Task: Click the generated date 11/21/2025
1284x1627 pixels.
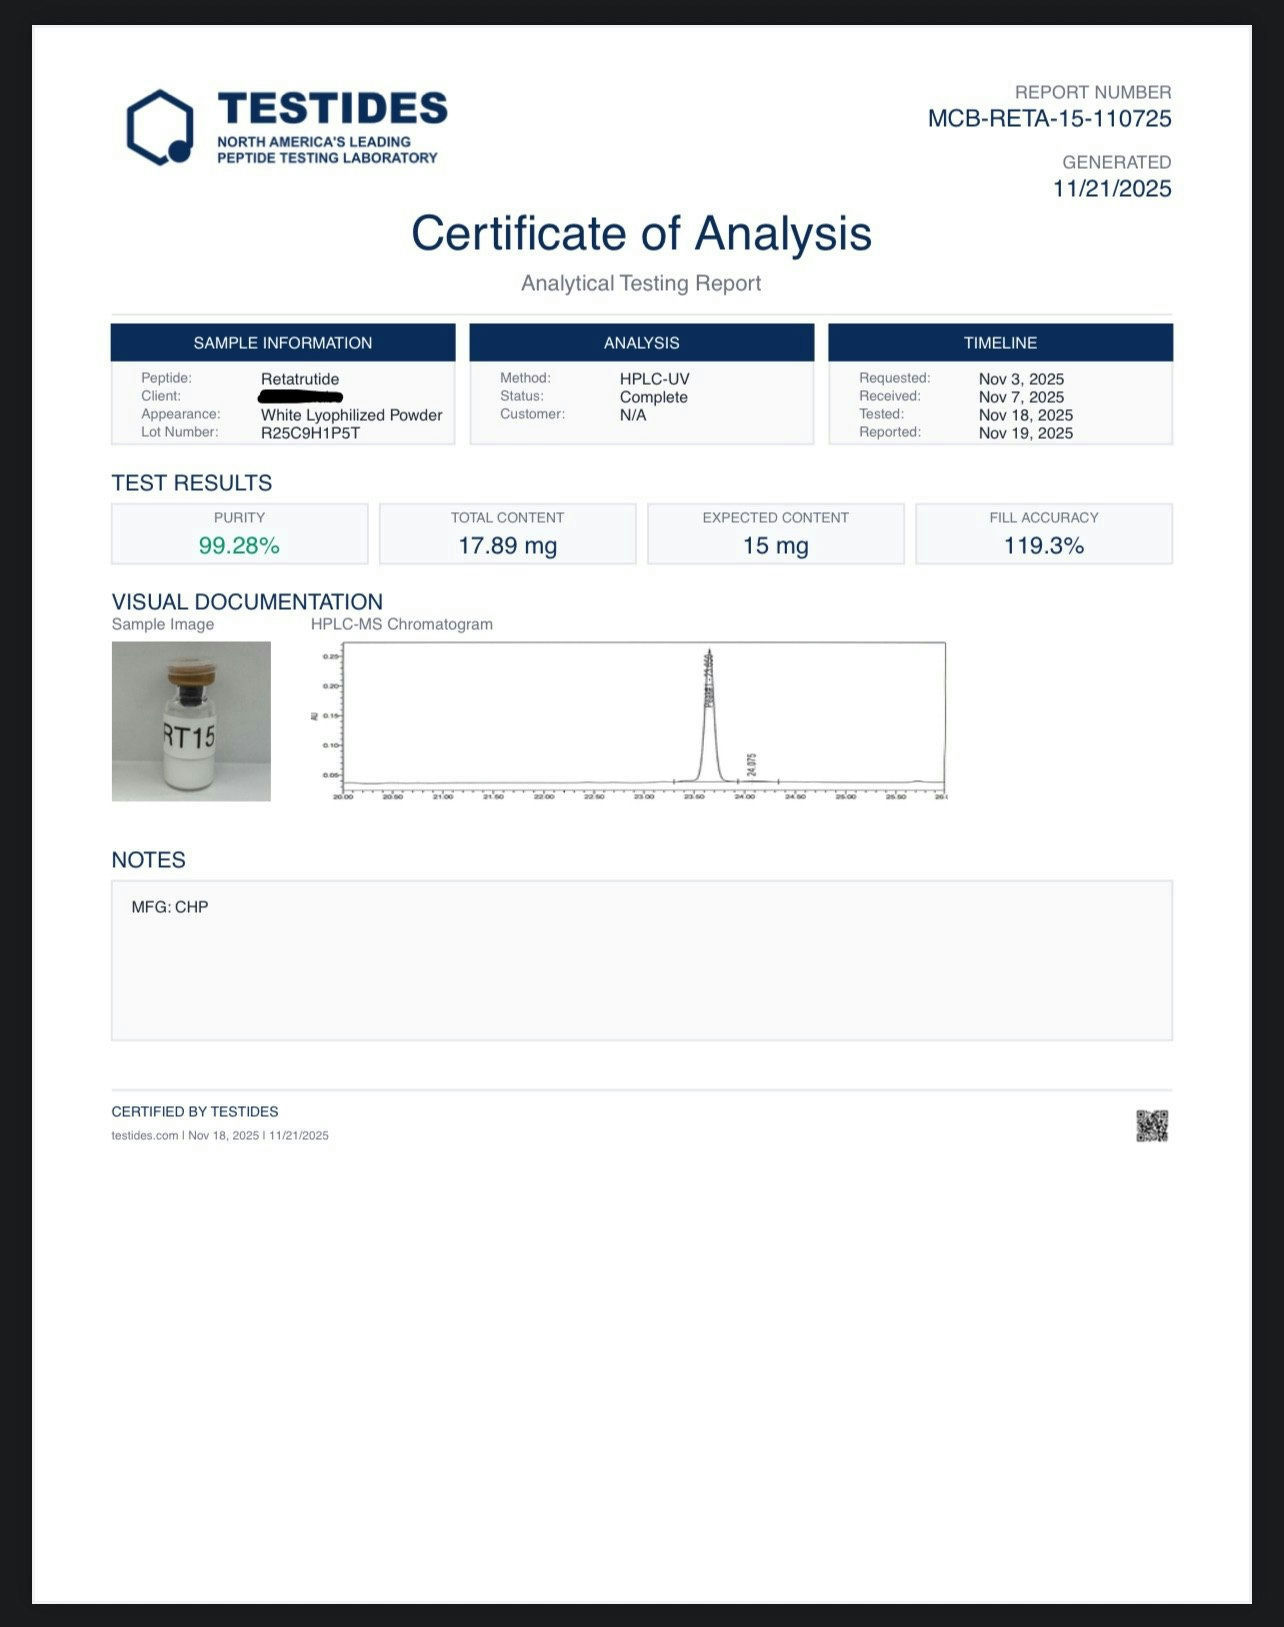Action: tap(1112, 189)
